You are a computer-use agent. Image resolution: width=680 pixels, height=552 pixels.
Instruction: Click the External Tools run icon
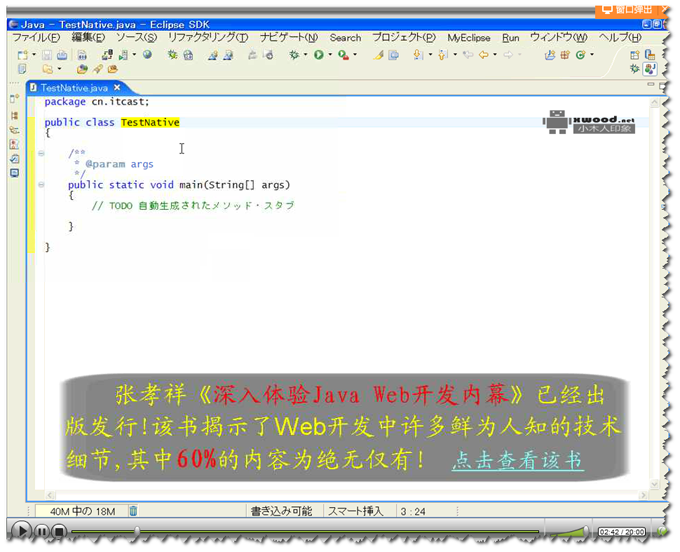(x=343, y=55)
